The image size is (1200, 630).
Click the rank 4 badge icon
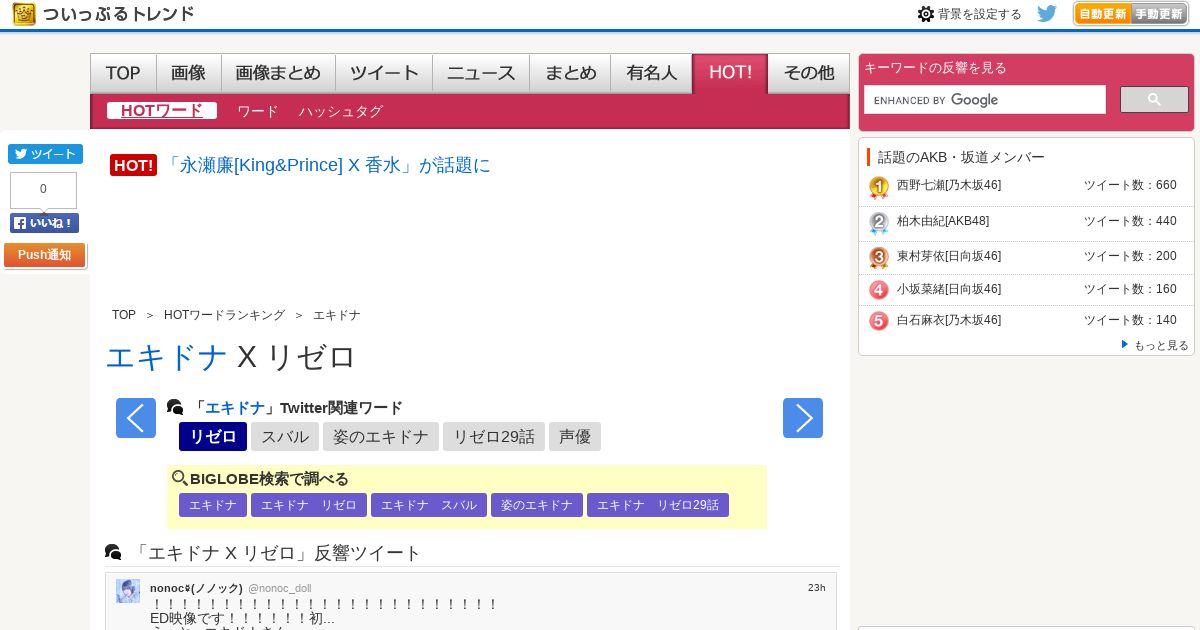pyautogui.click(x=879, y=290)
